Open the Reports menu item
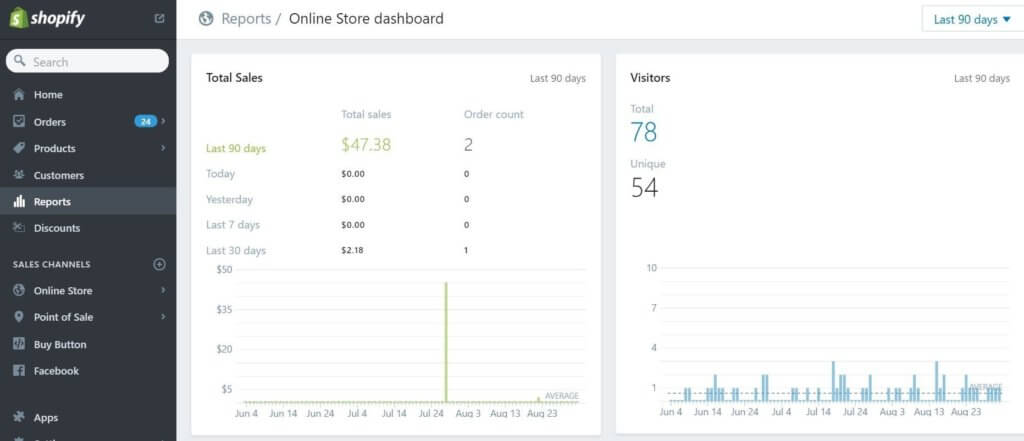This screenshot has height=441, width=1024. point(52,202)
